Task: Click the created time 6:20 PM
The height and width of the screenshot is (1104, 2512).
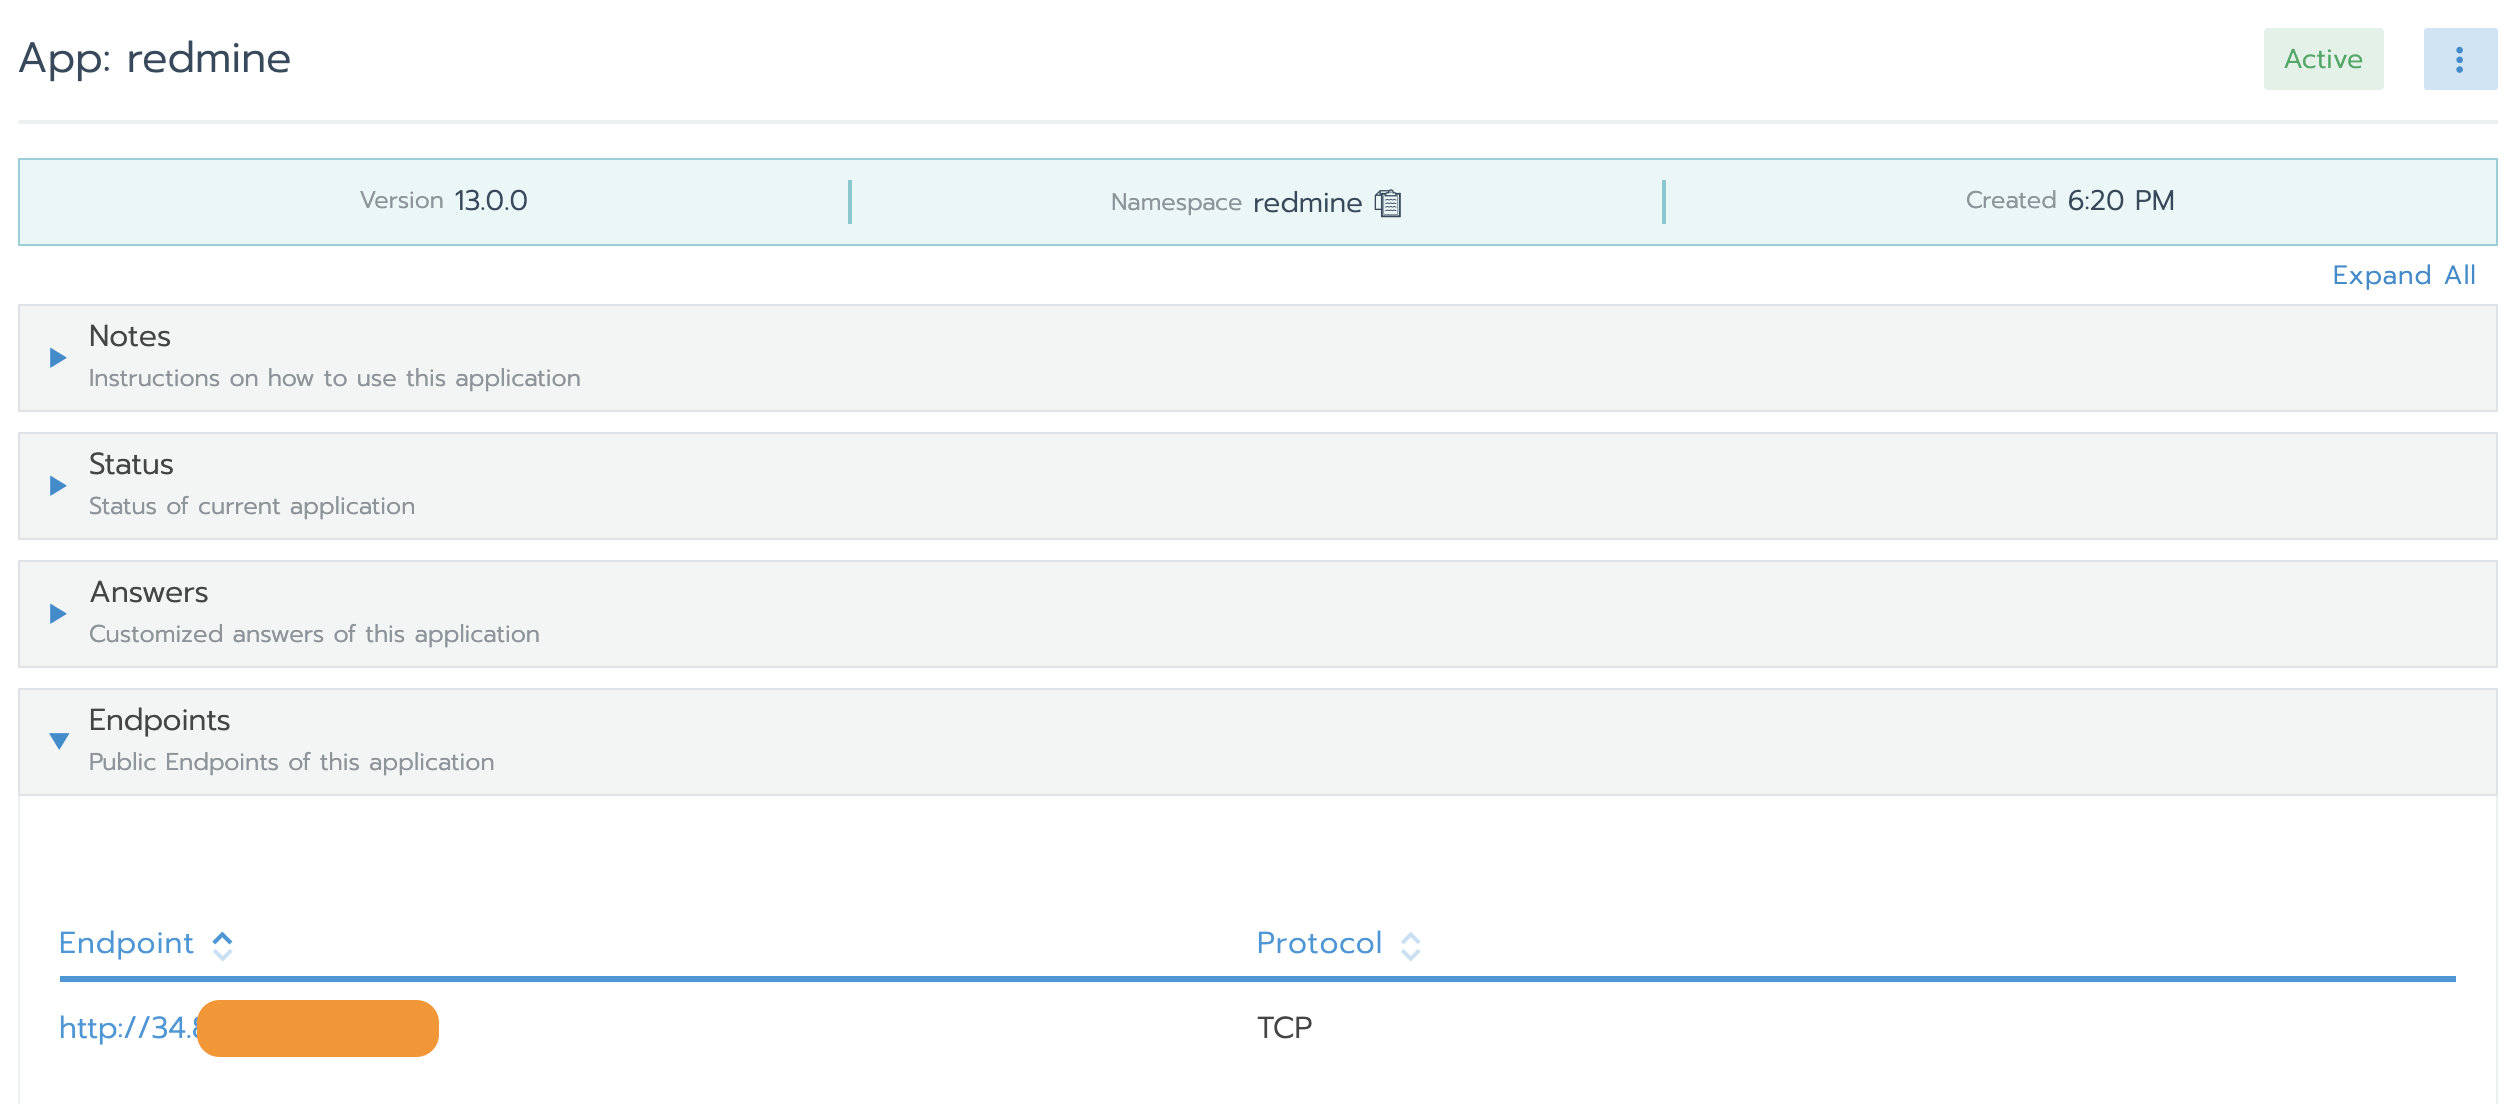Action: (2121, 200)
